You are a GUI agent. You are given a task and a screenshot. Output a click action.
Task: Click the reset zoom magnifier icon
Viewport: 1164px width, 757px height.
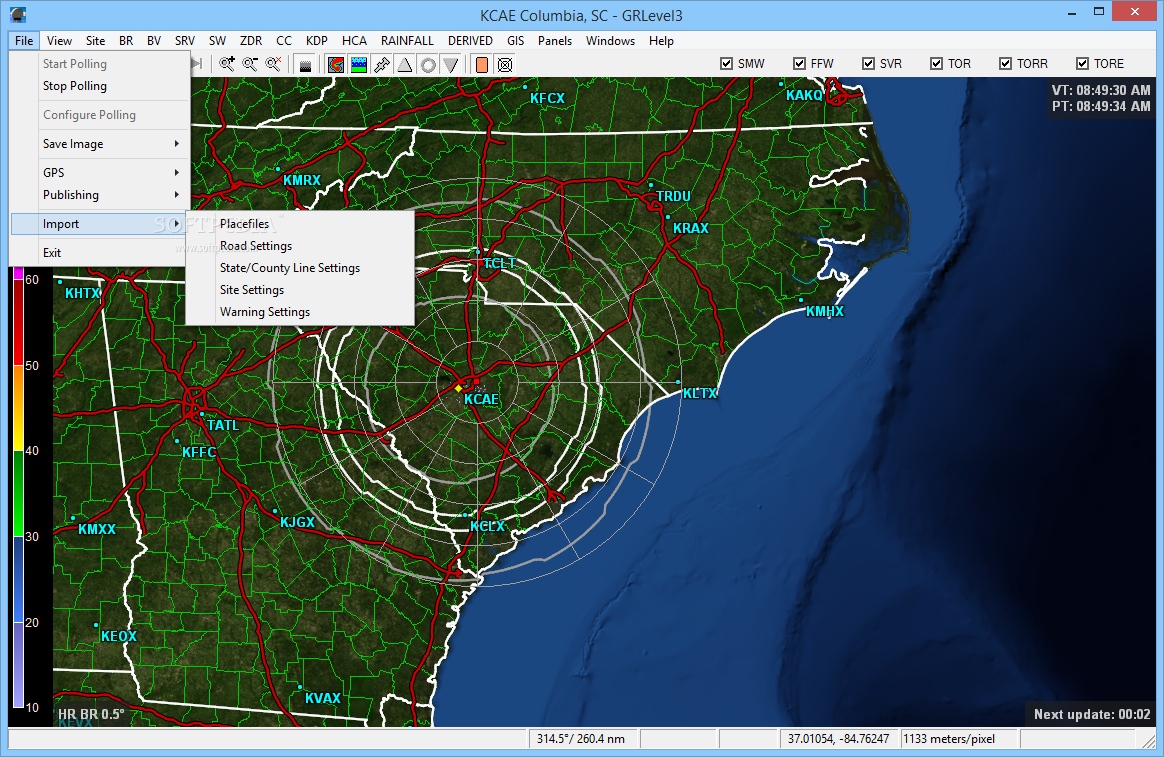(272, 64)
